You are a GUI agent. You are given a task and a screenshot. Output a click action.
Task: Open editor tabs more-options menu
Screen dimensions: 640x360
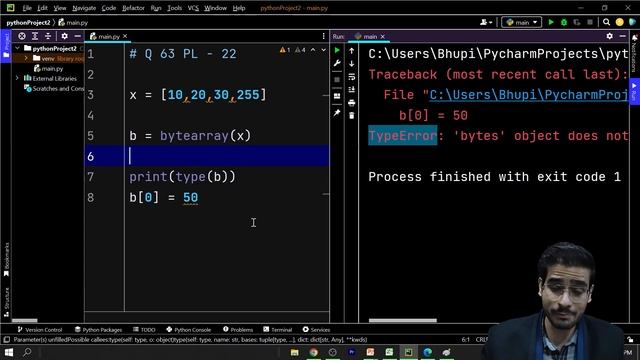click(323, 36)
